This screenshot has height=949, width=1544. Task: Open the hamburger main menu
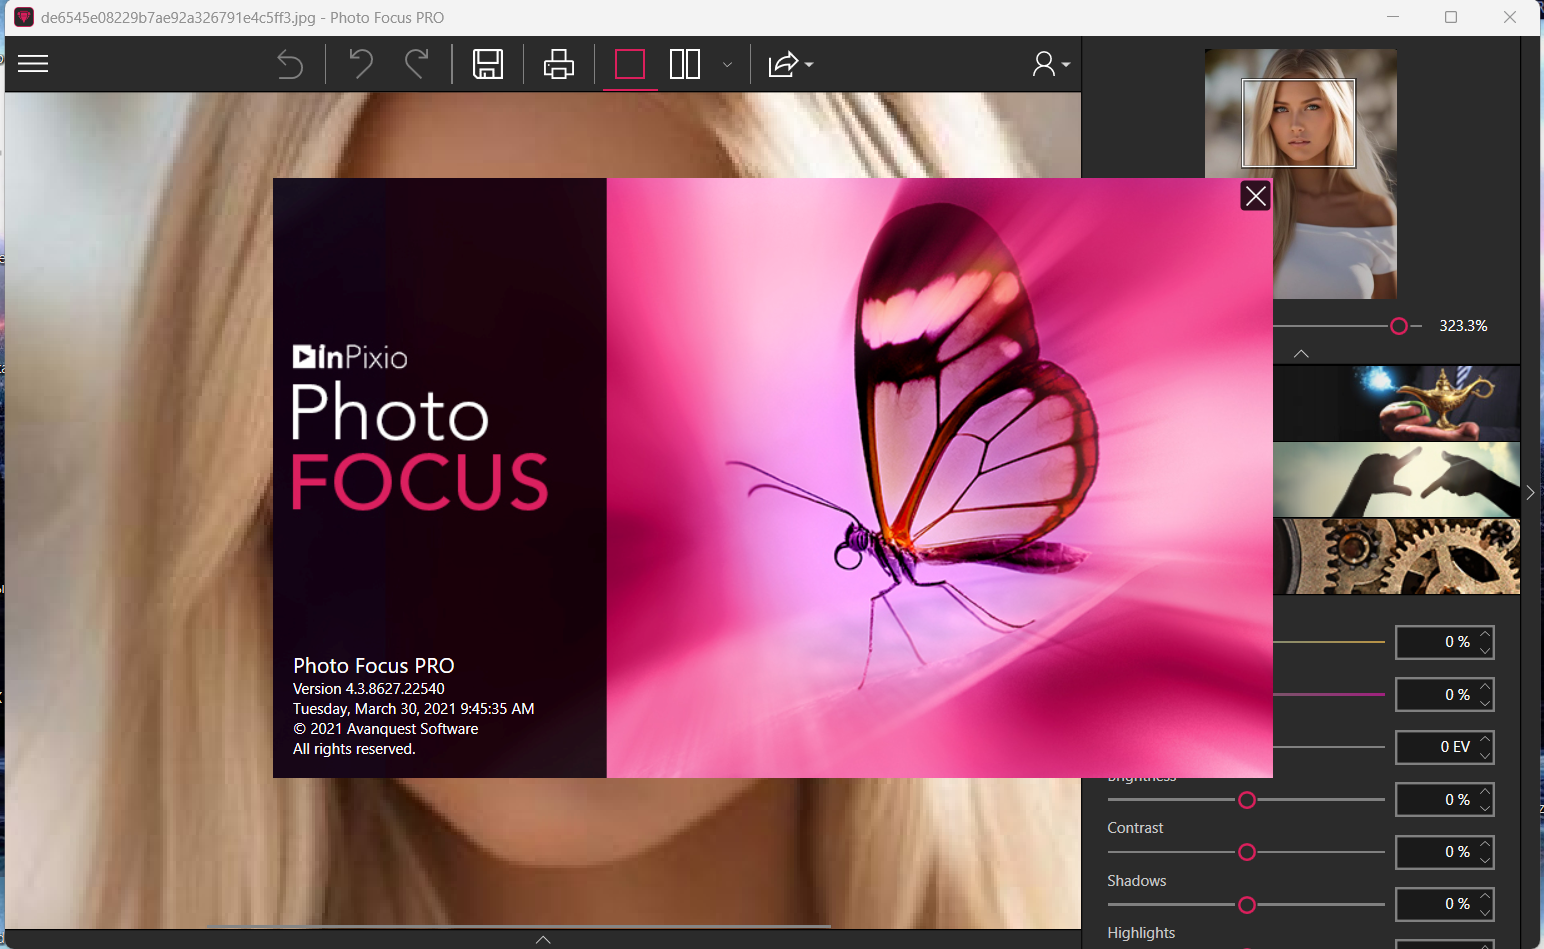click(x=33, y=64)
